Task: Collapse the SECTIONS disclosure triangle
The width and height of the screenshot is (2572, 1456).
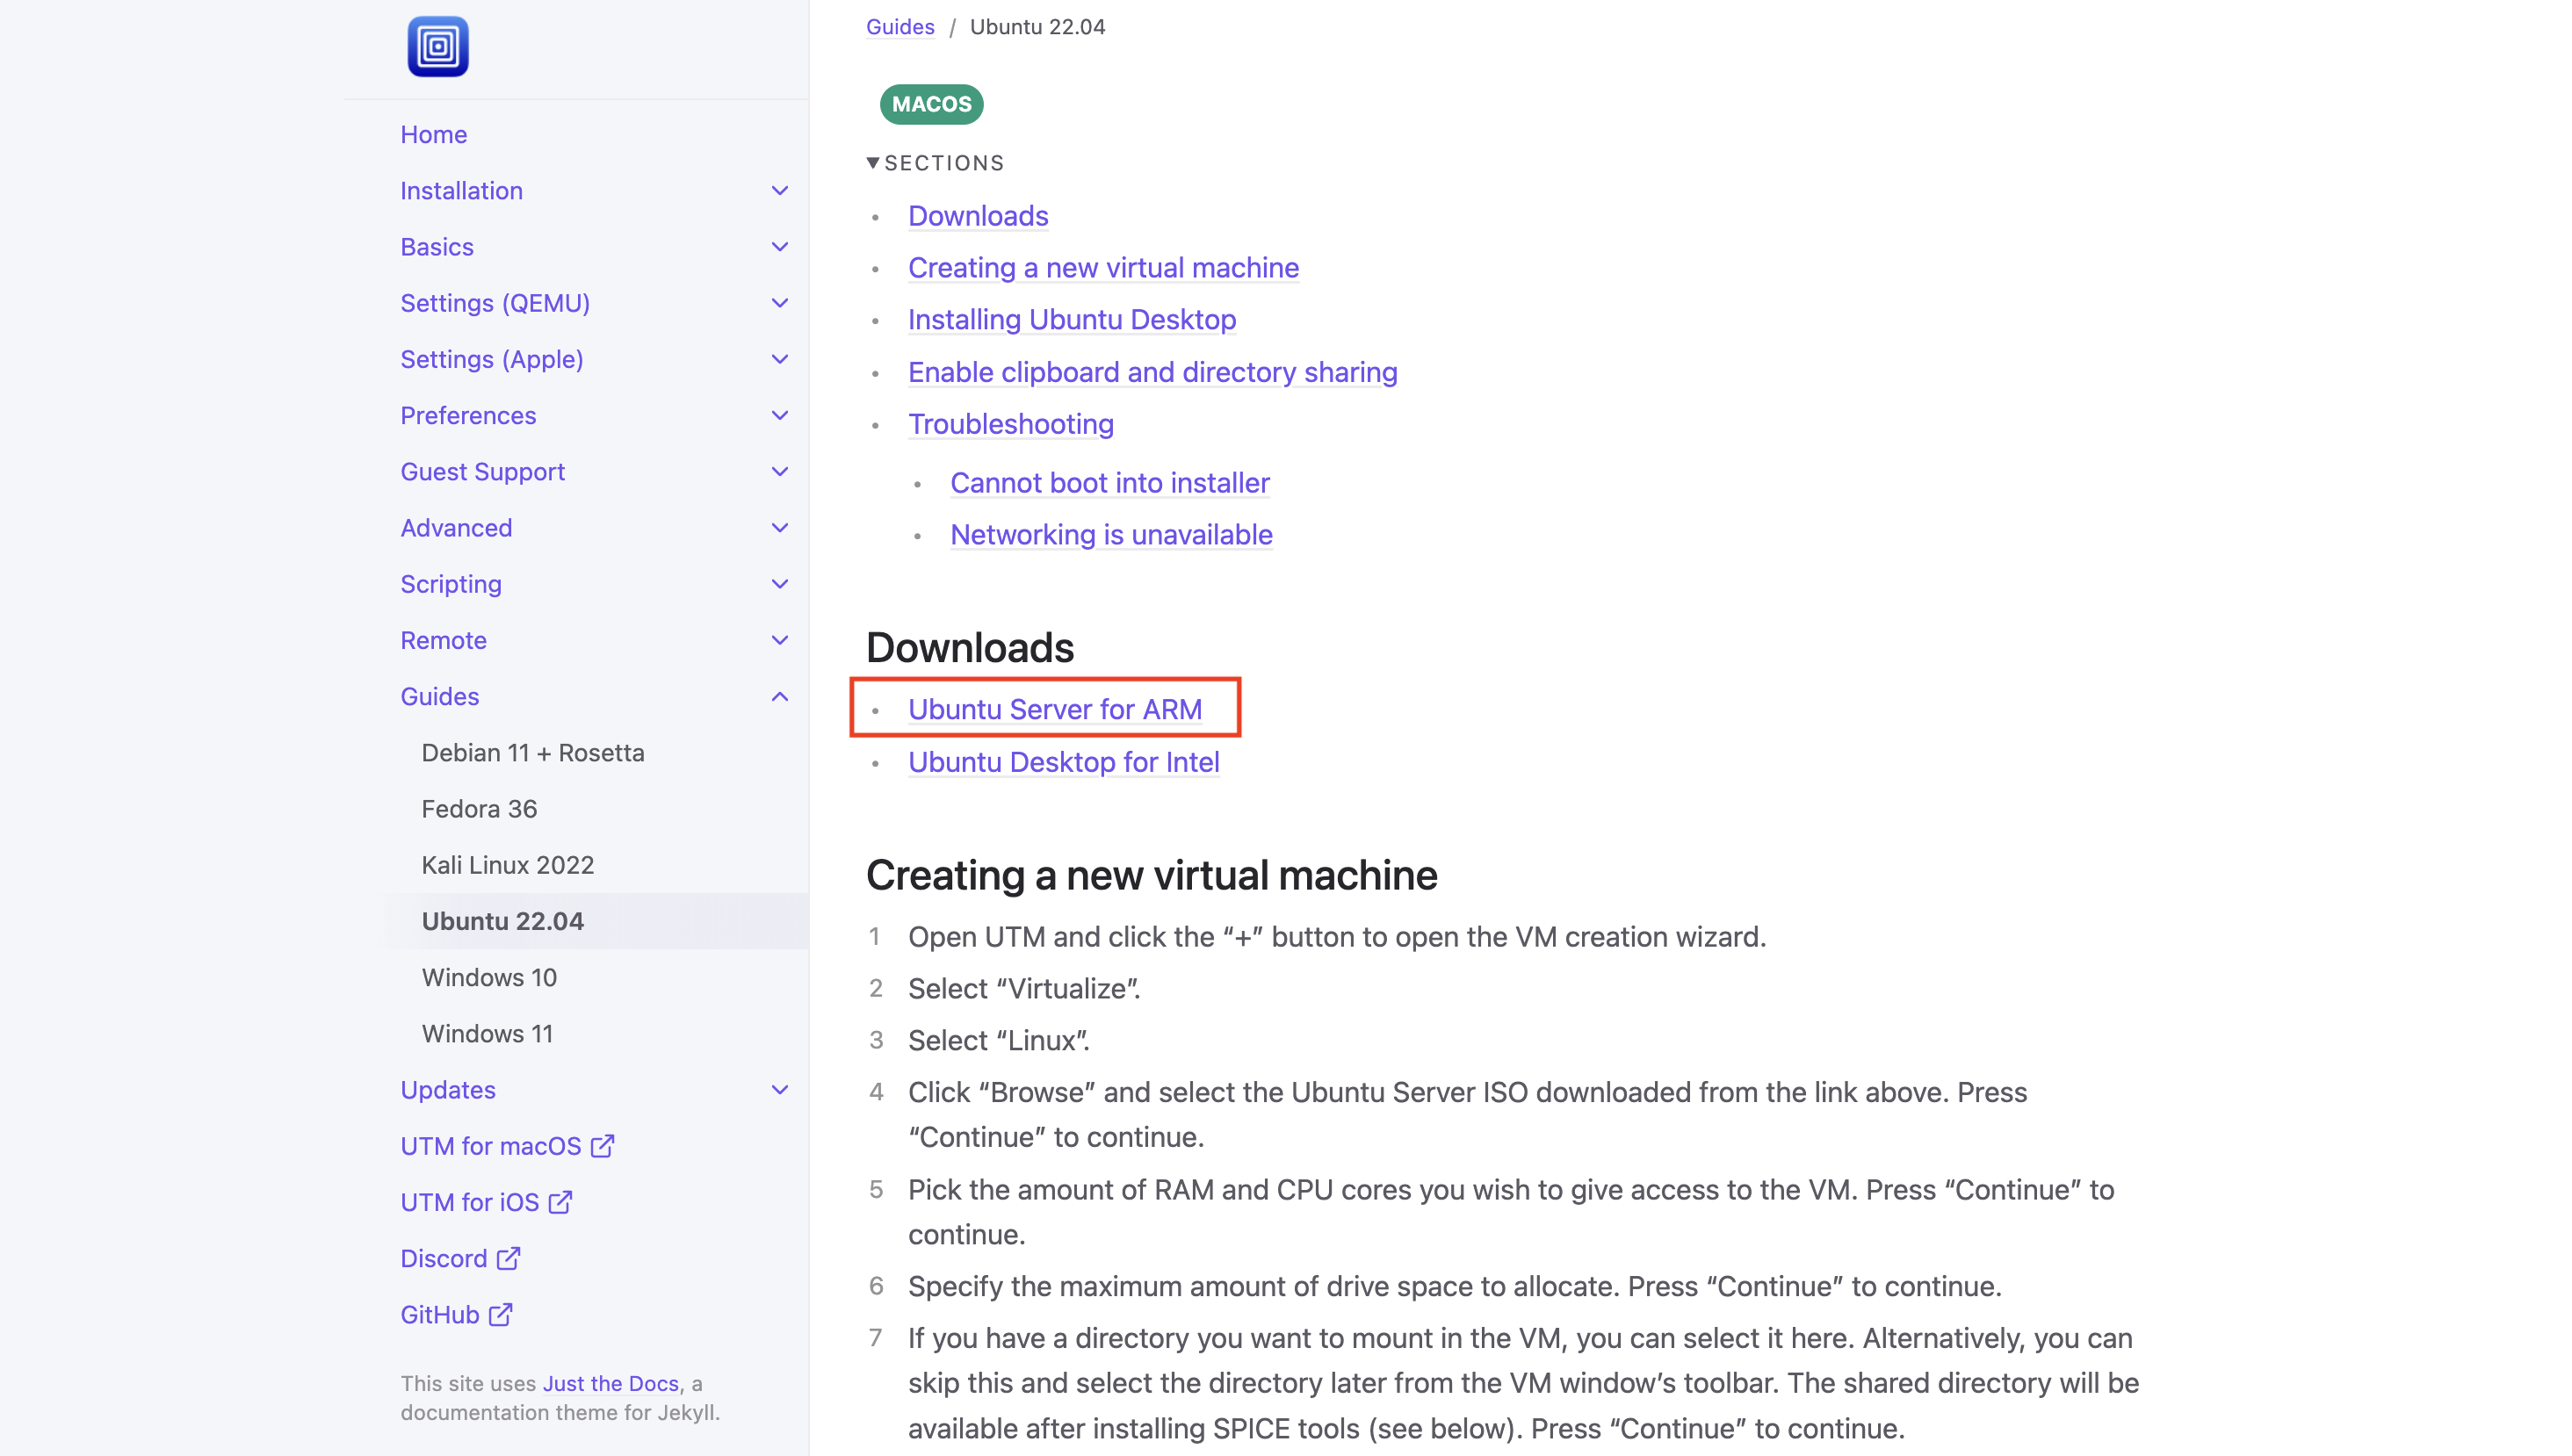Action: pyautogui.click(x=873, y=162)
